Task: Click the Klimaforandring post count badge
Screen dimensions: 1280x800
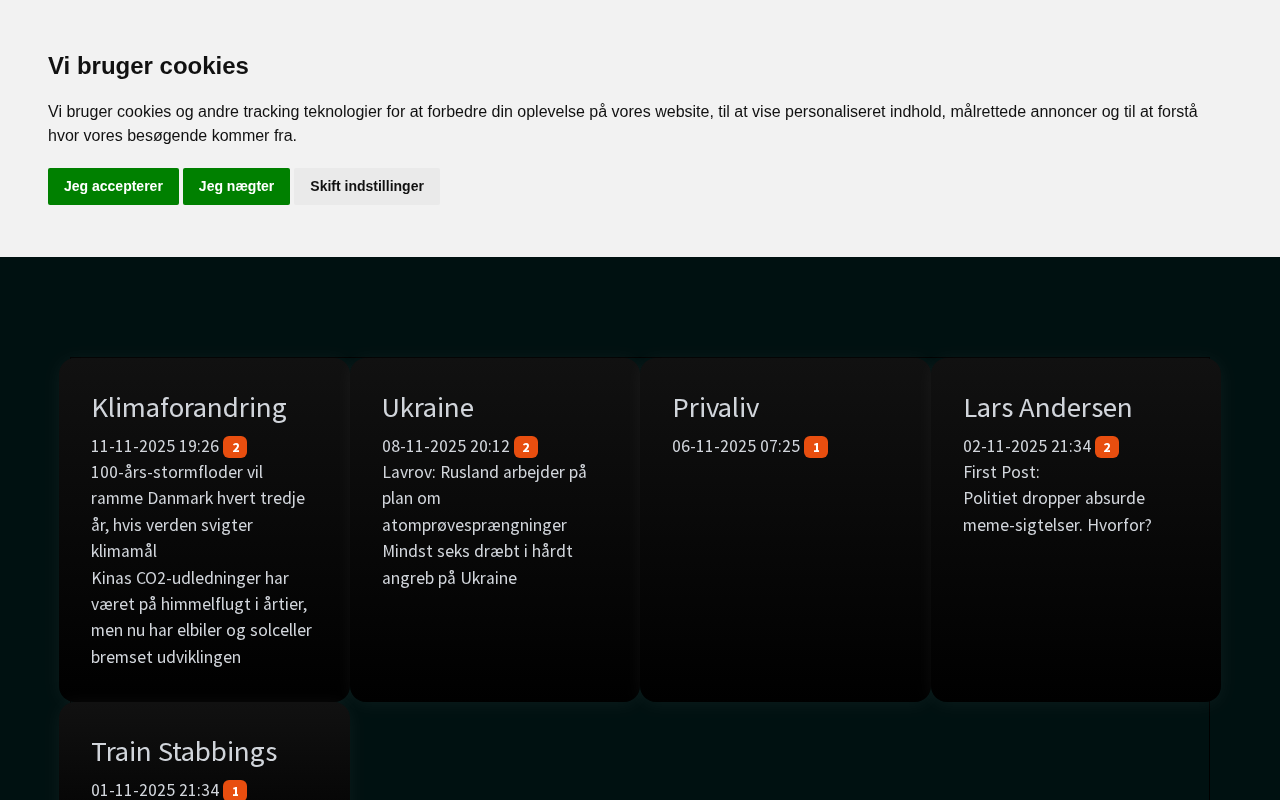Action: click(x=235, y=447)
